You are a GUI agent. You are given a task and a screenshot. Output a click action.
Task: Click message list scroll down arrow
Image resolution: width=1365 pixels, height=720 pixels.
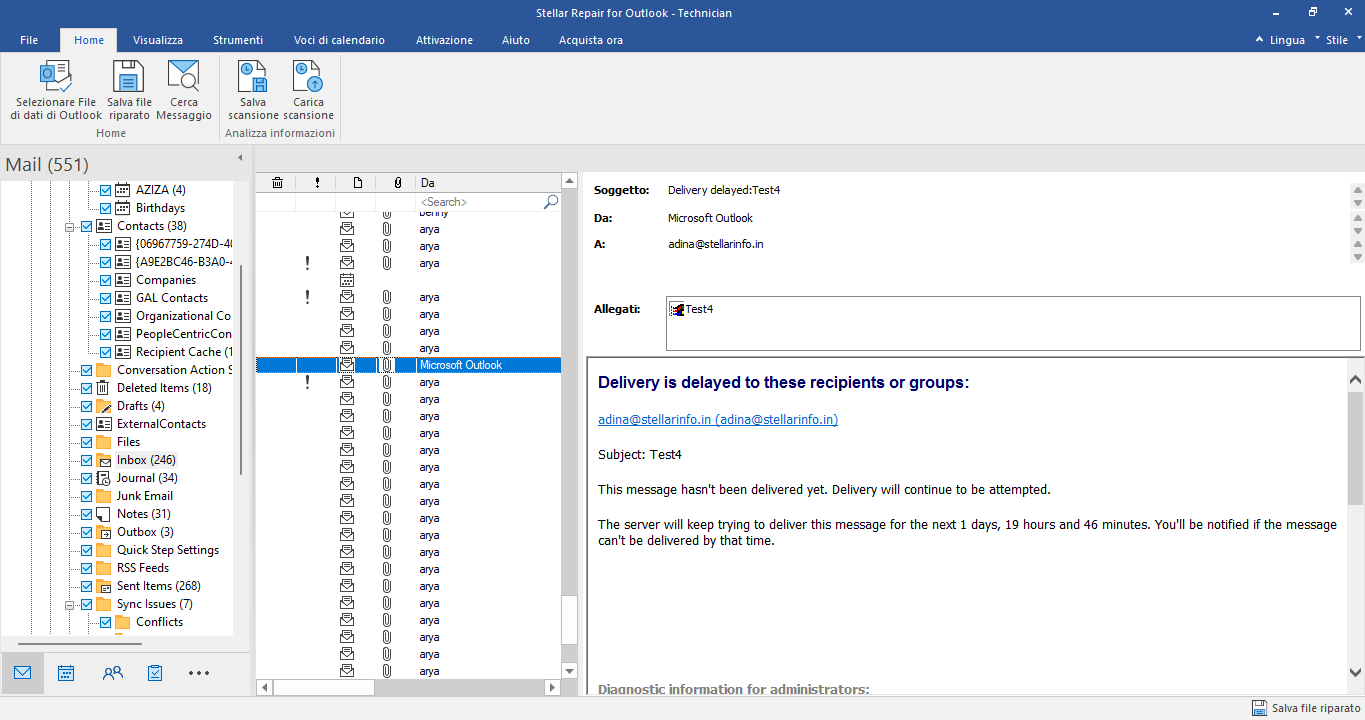[x=570, y=671]
